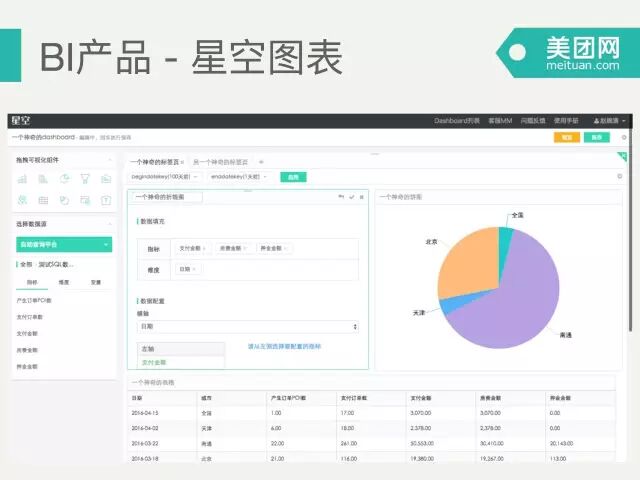The image size is (640, 480).
Task: Select 产生订单POI数 in the metrics list
Action: click(34, 300)
